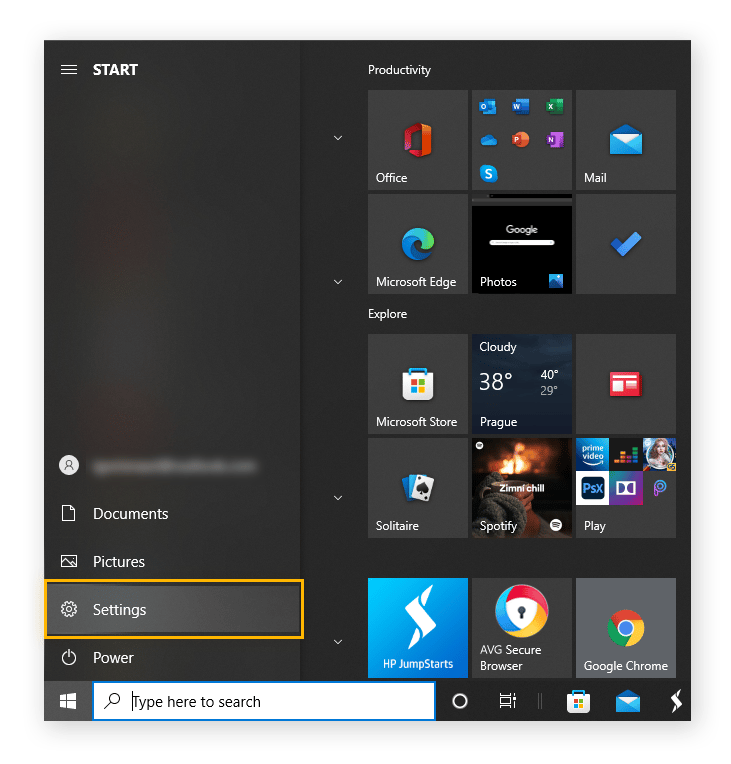Open the Photos tile

(521, 244)
